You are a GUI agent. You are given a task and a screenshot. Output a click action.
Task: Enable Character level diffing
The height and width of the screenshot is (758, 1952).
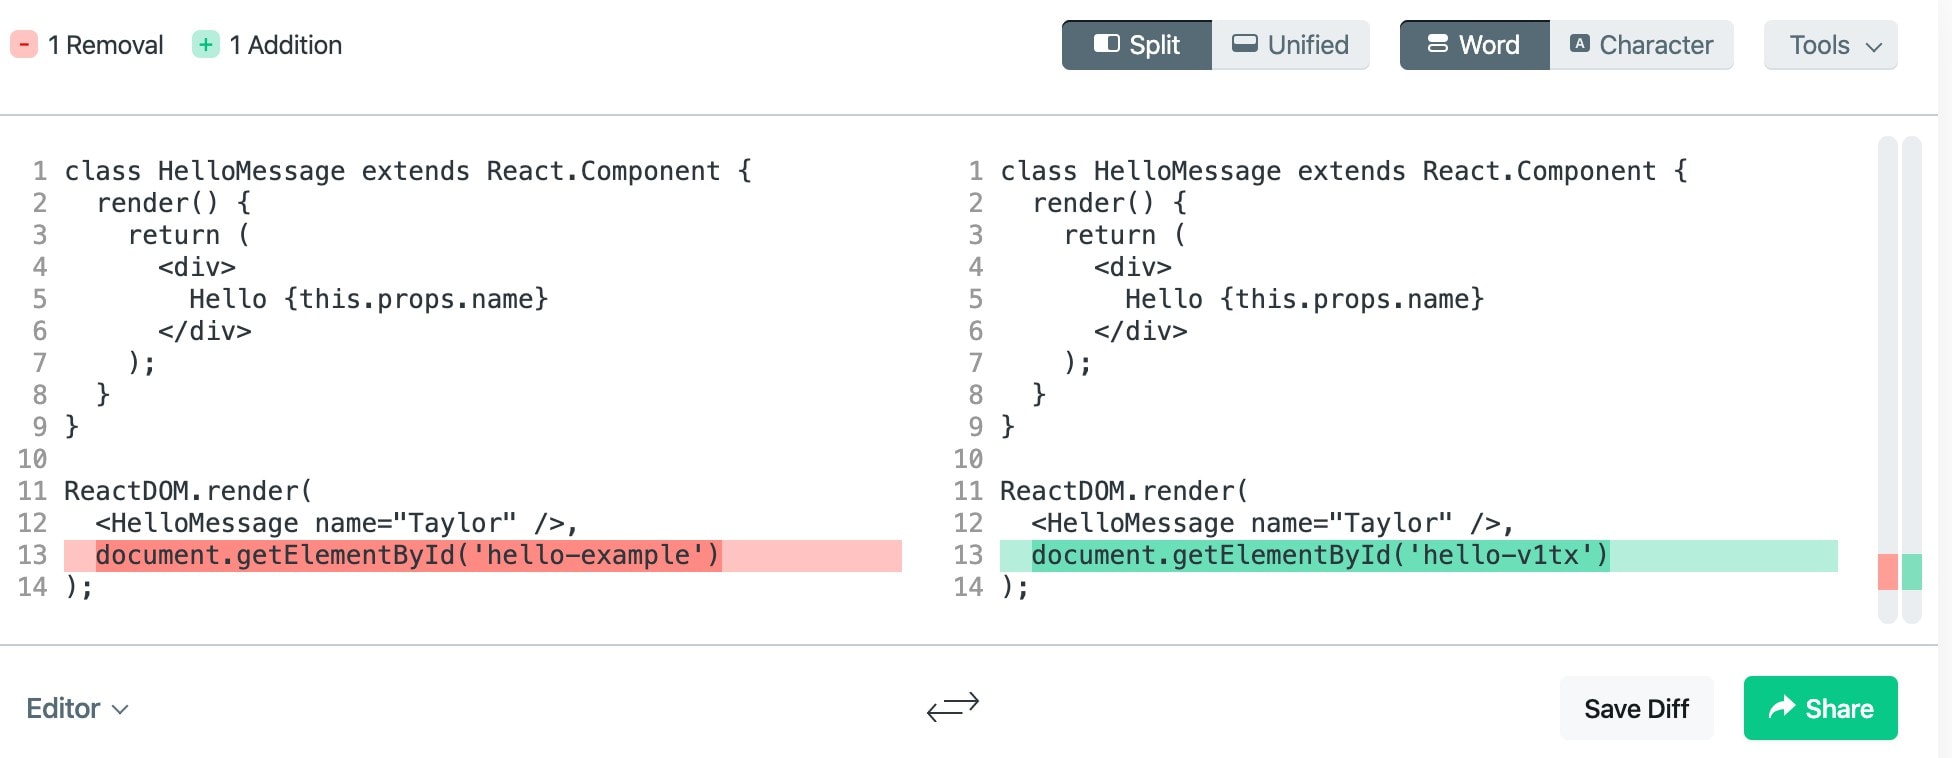point(1641,45)
